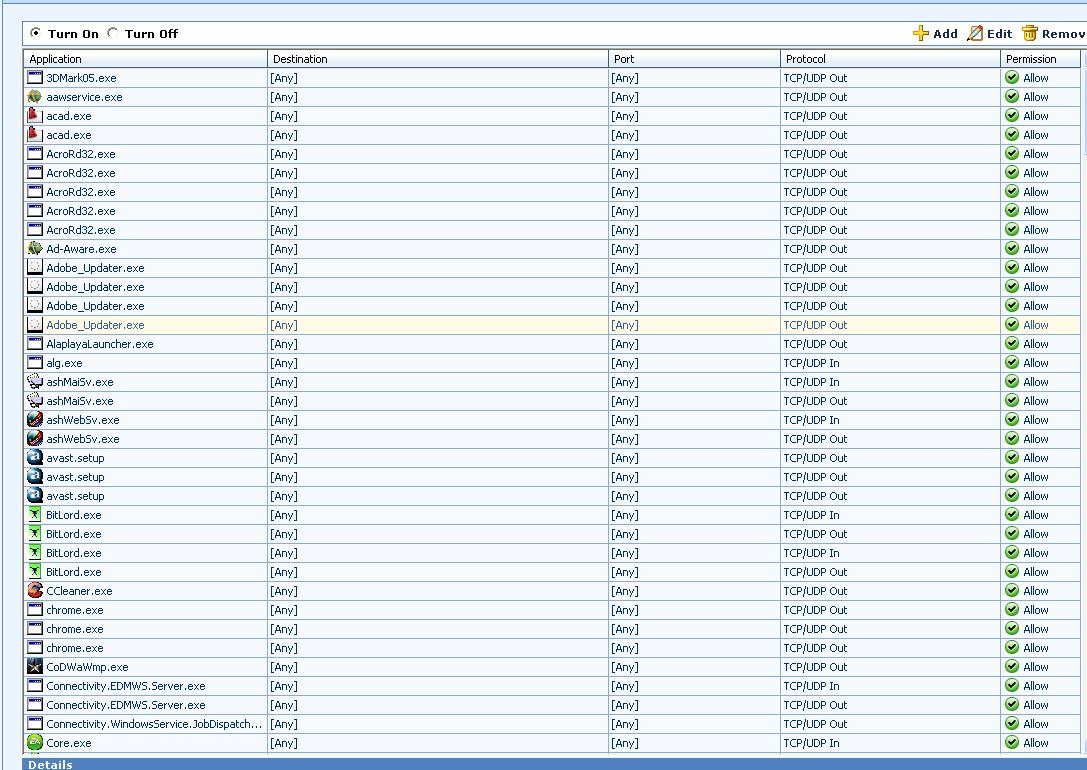Screen dimensions: 1087x770
Task: Click the Connectivity.WindowsService.JobDispatch icon
Action: [35, 724]
